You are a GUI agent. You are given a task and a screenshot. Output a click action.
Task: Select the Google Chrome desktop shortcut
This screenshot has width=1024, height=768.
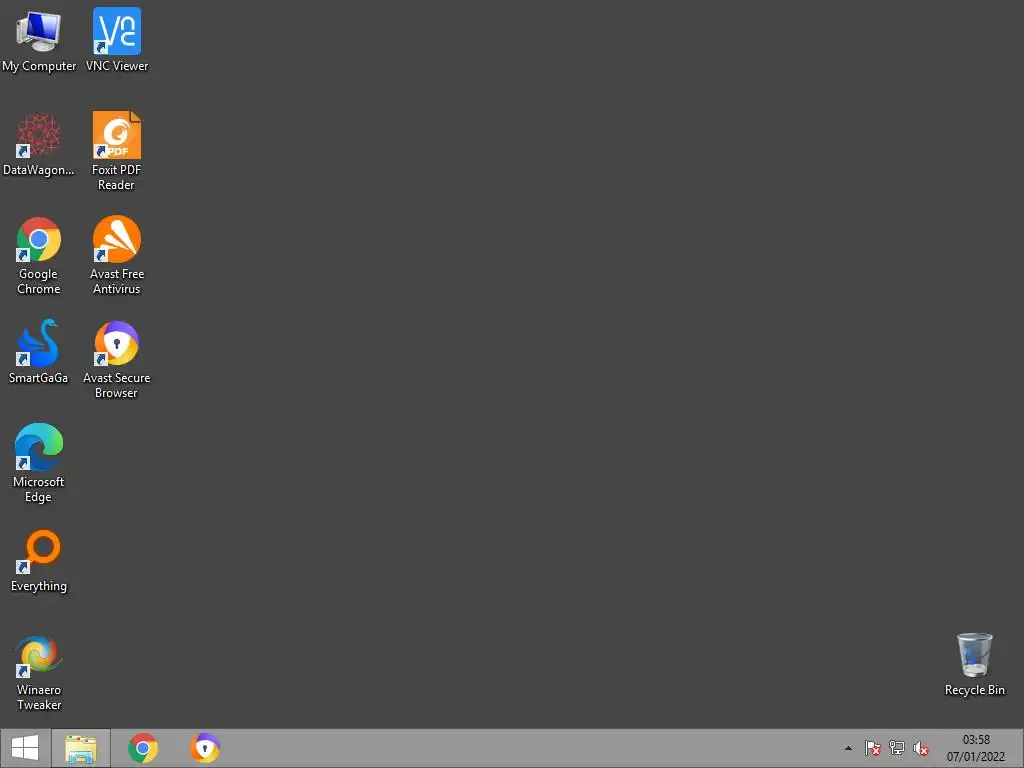point(39,255)
